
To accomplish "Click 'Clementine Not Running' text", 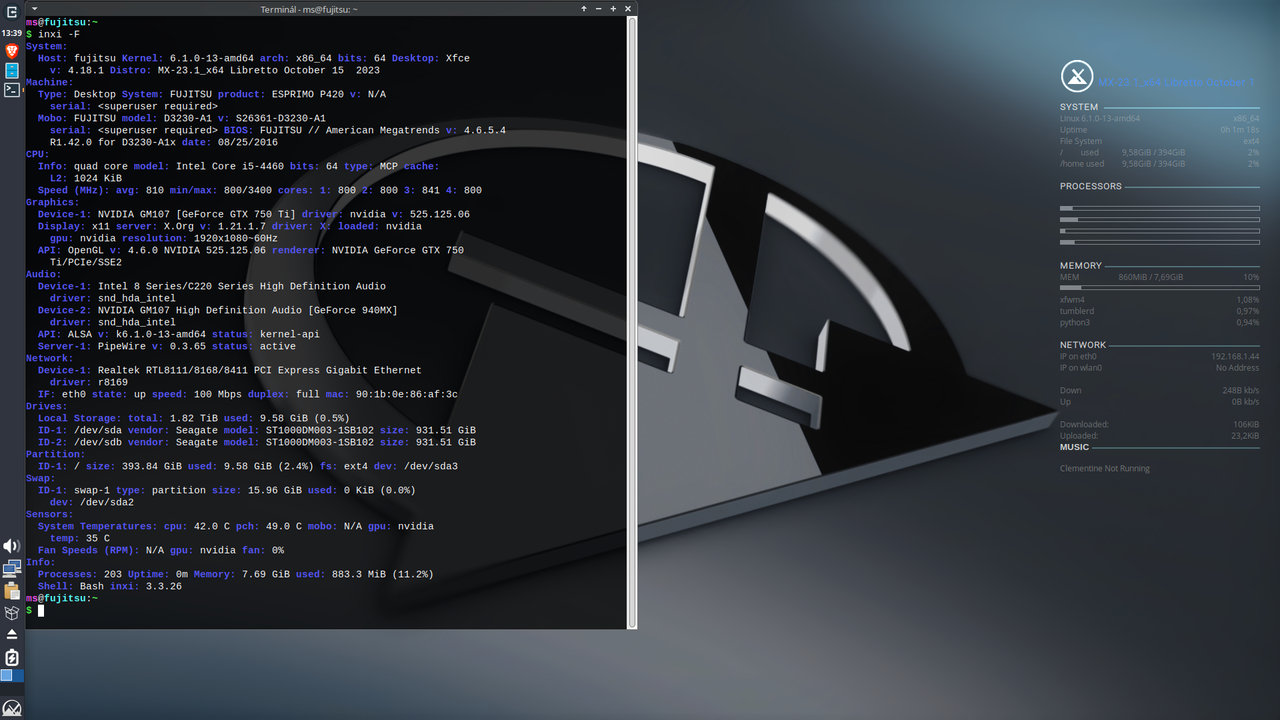I will (x=1105, y=468).
